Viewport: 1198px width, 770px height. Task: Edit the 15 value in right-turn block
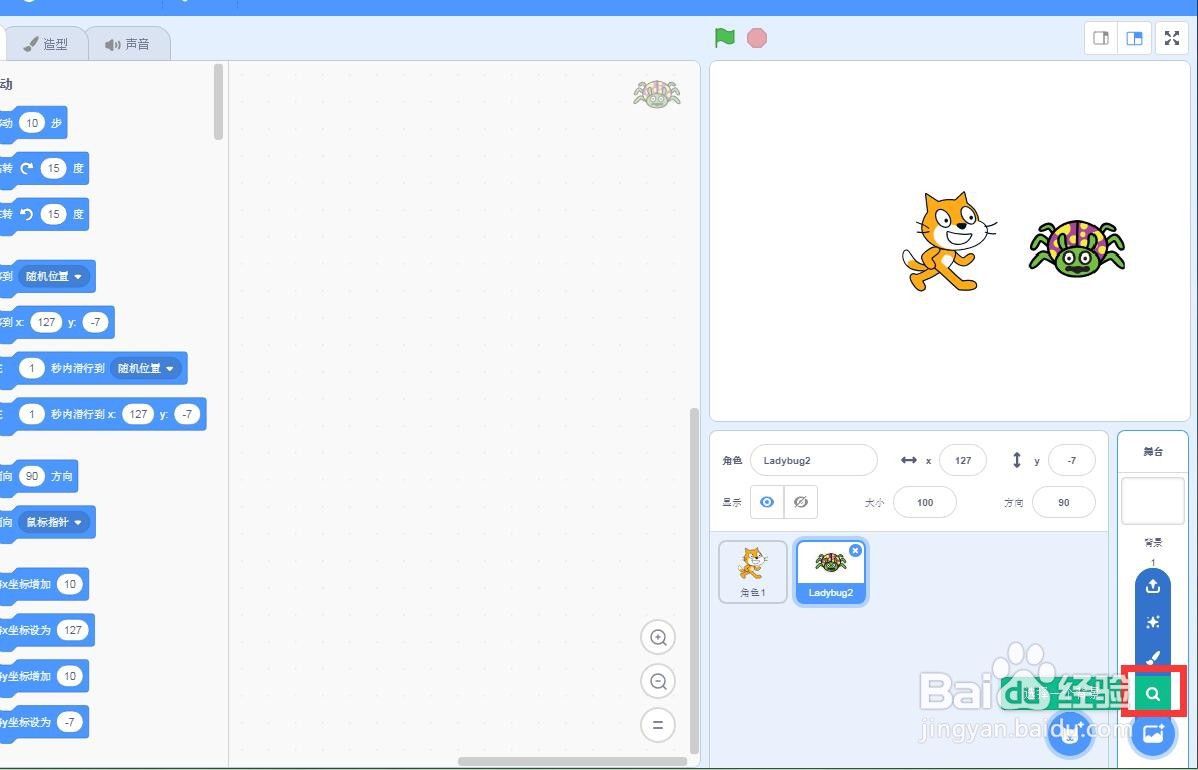(53, 168)
